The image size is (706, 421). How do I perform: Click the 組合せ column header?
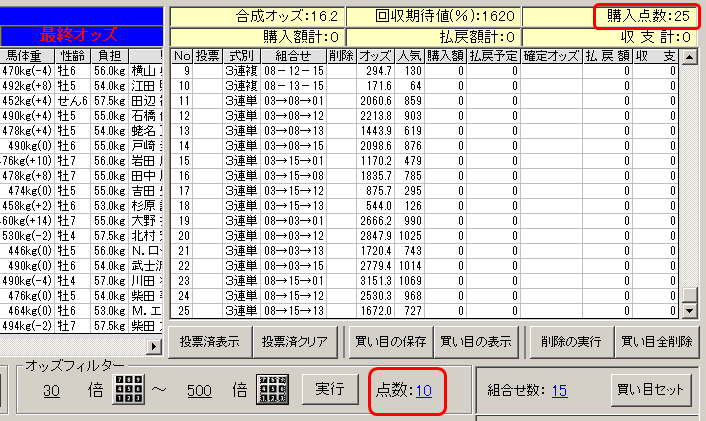pos(293,56)
